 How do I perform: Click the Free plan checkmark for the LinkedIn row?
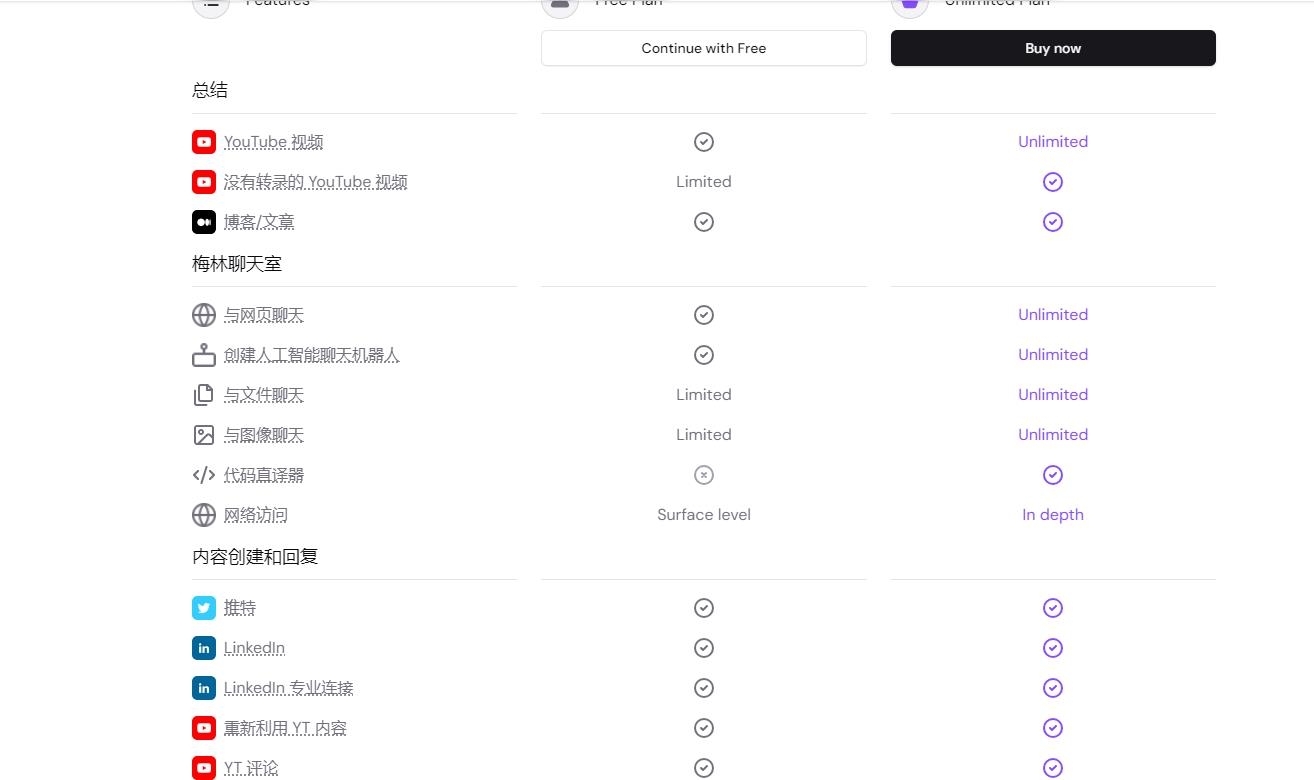[x=704, y=648]
